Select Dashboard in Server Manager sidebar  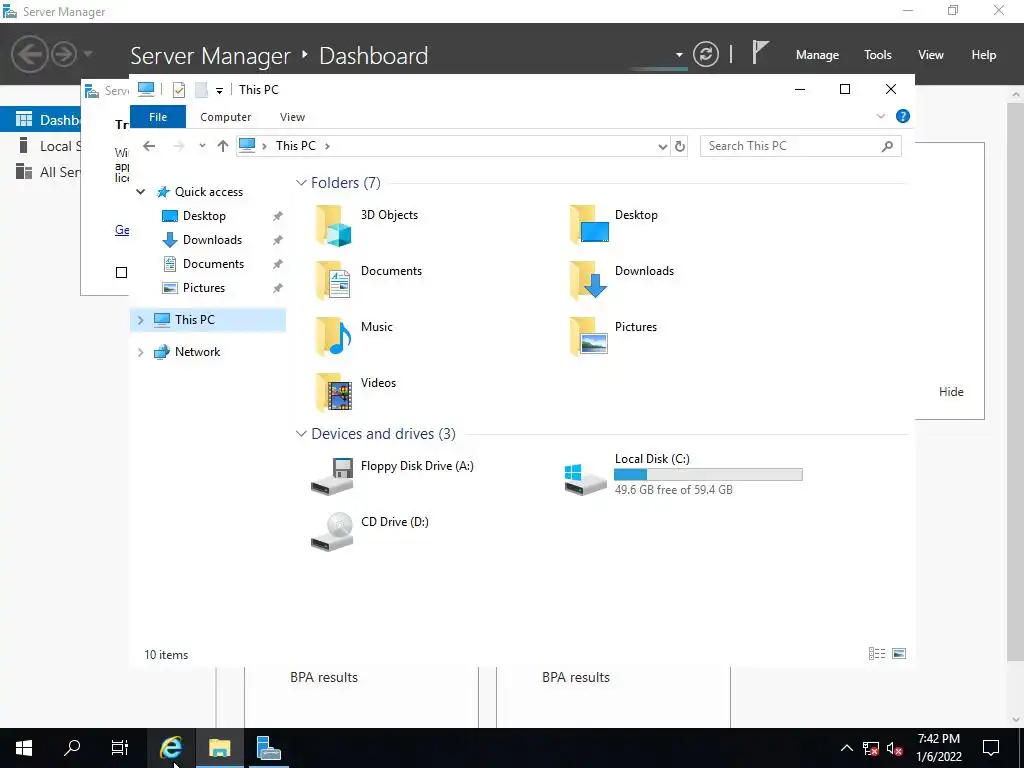coord(40,120)
